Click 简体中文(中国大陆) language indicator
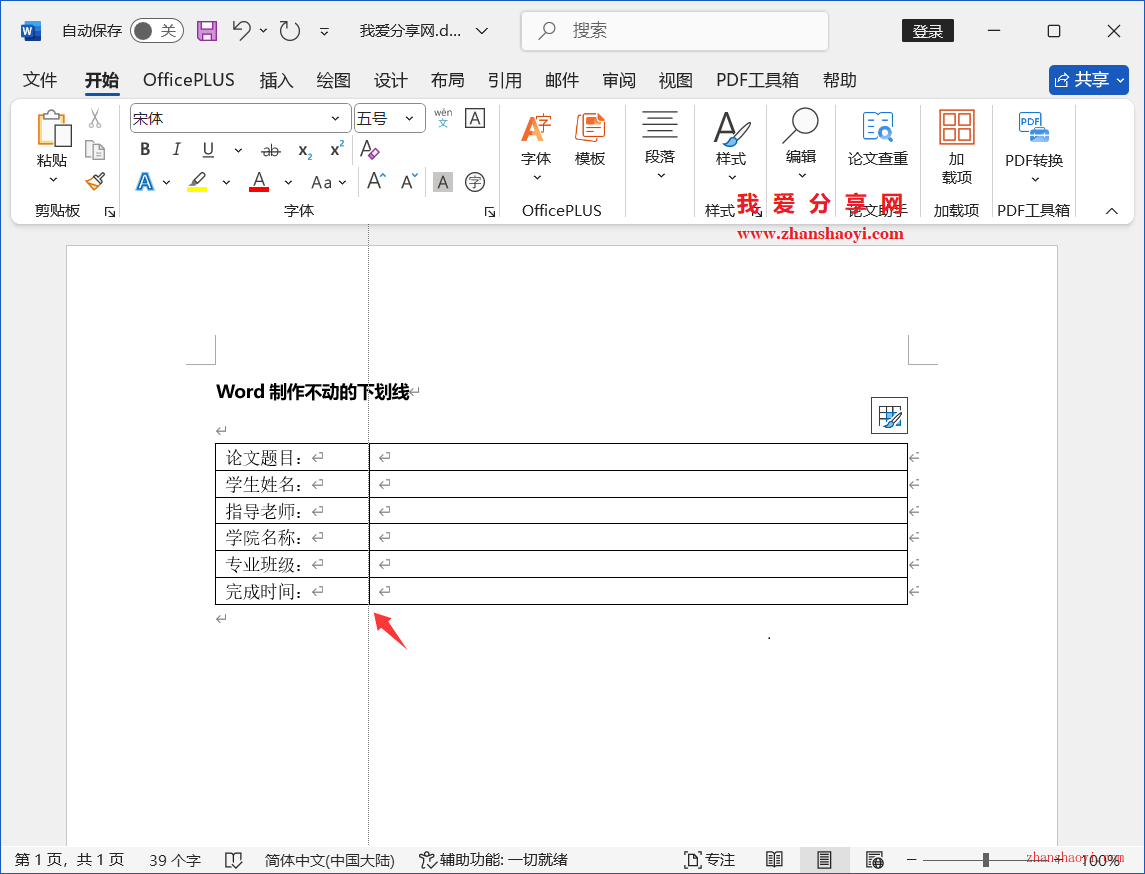 [329, 860]
